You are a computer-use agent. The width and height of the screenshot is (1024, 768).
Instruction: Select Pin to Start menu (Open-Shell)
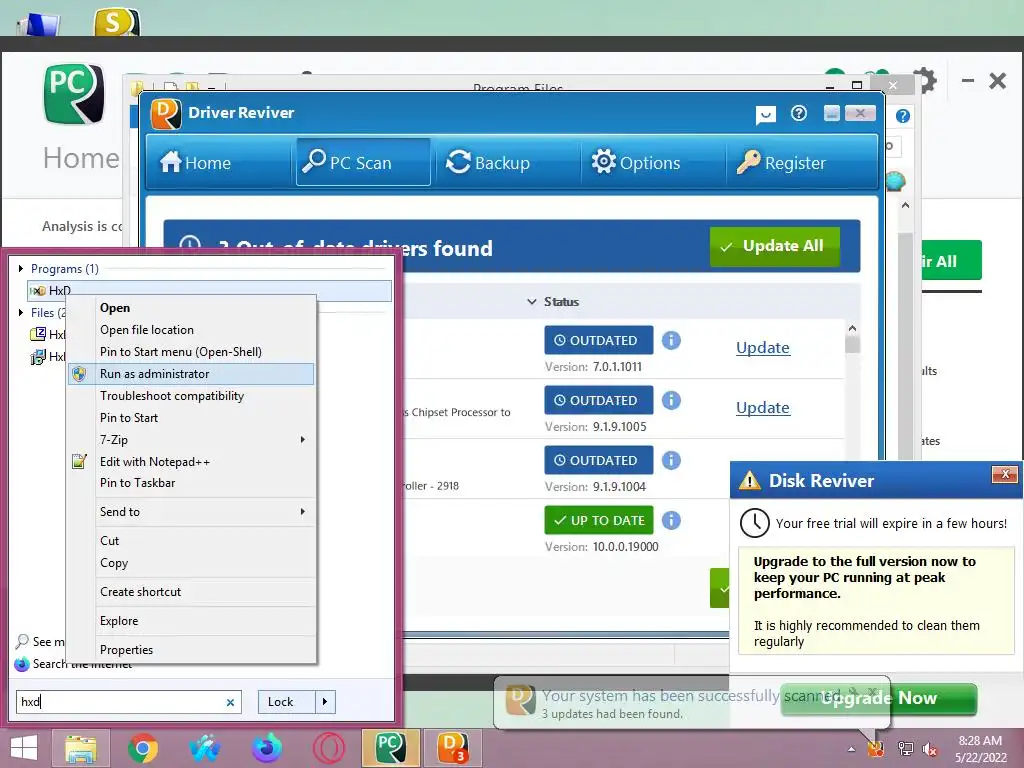(190, 352)
